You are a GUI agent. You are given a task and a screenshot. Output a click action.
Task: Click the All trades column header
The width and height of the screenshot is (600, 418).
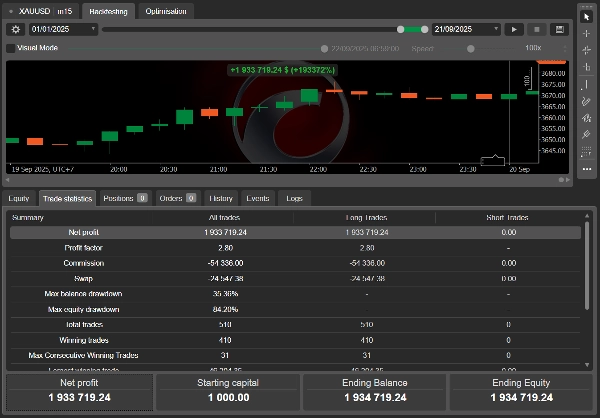coord(224,217)
